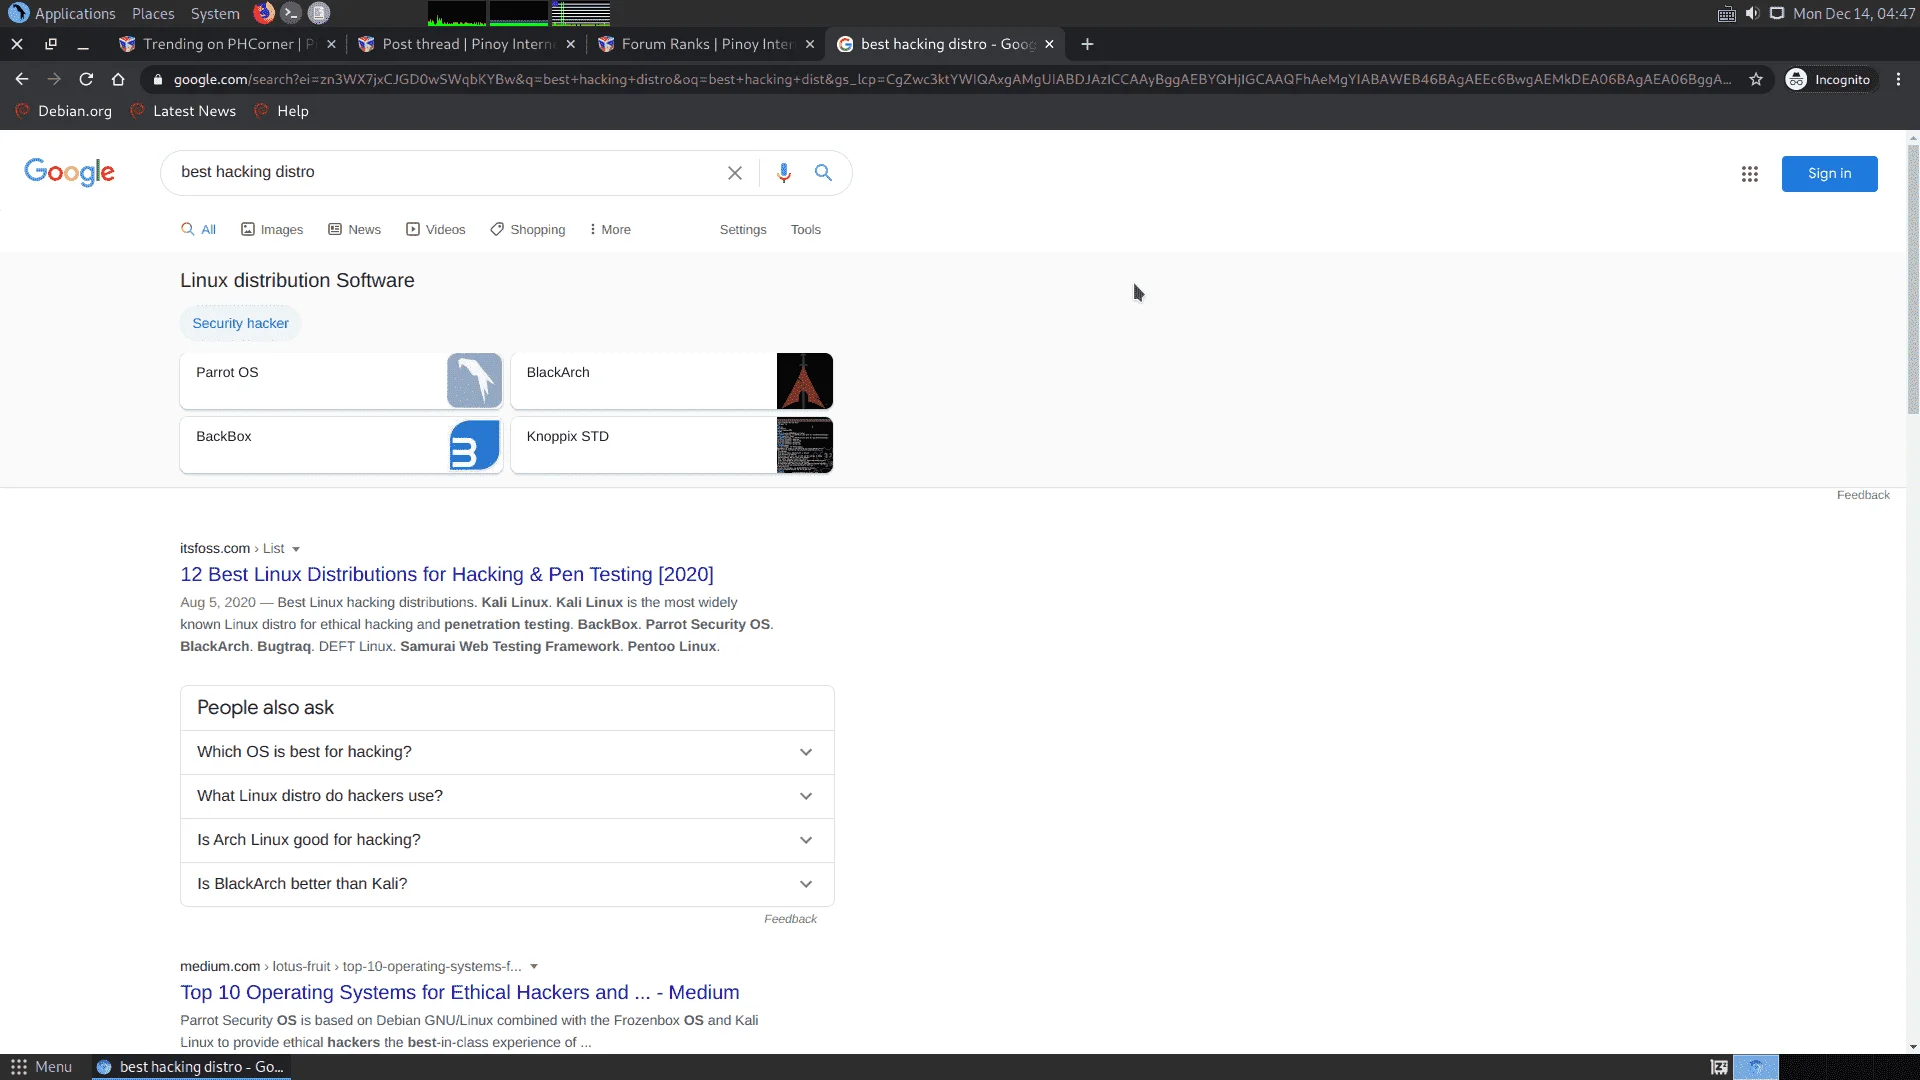1920x1080 pixels.
Task: Open the More search filters menu
Action: [610, 229]
